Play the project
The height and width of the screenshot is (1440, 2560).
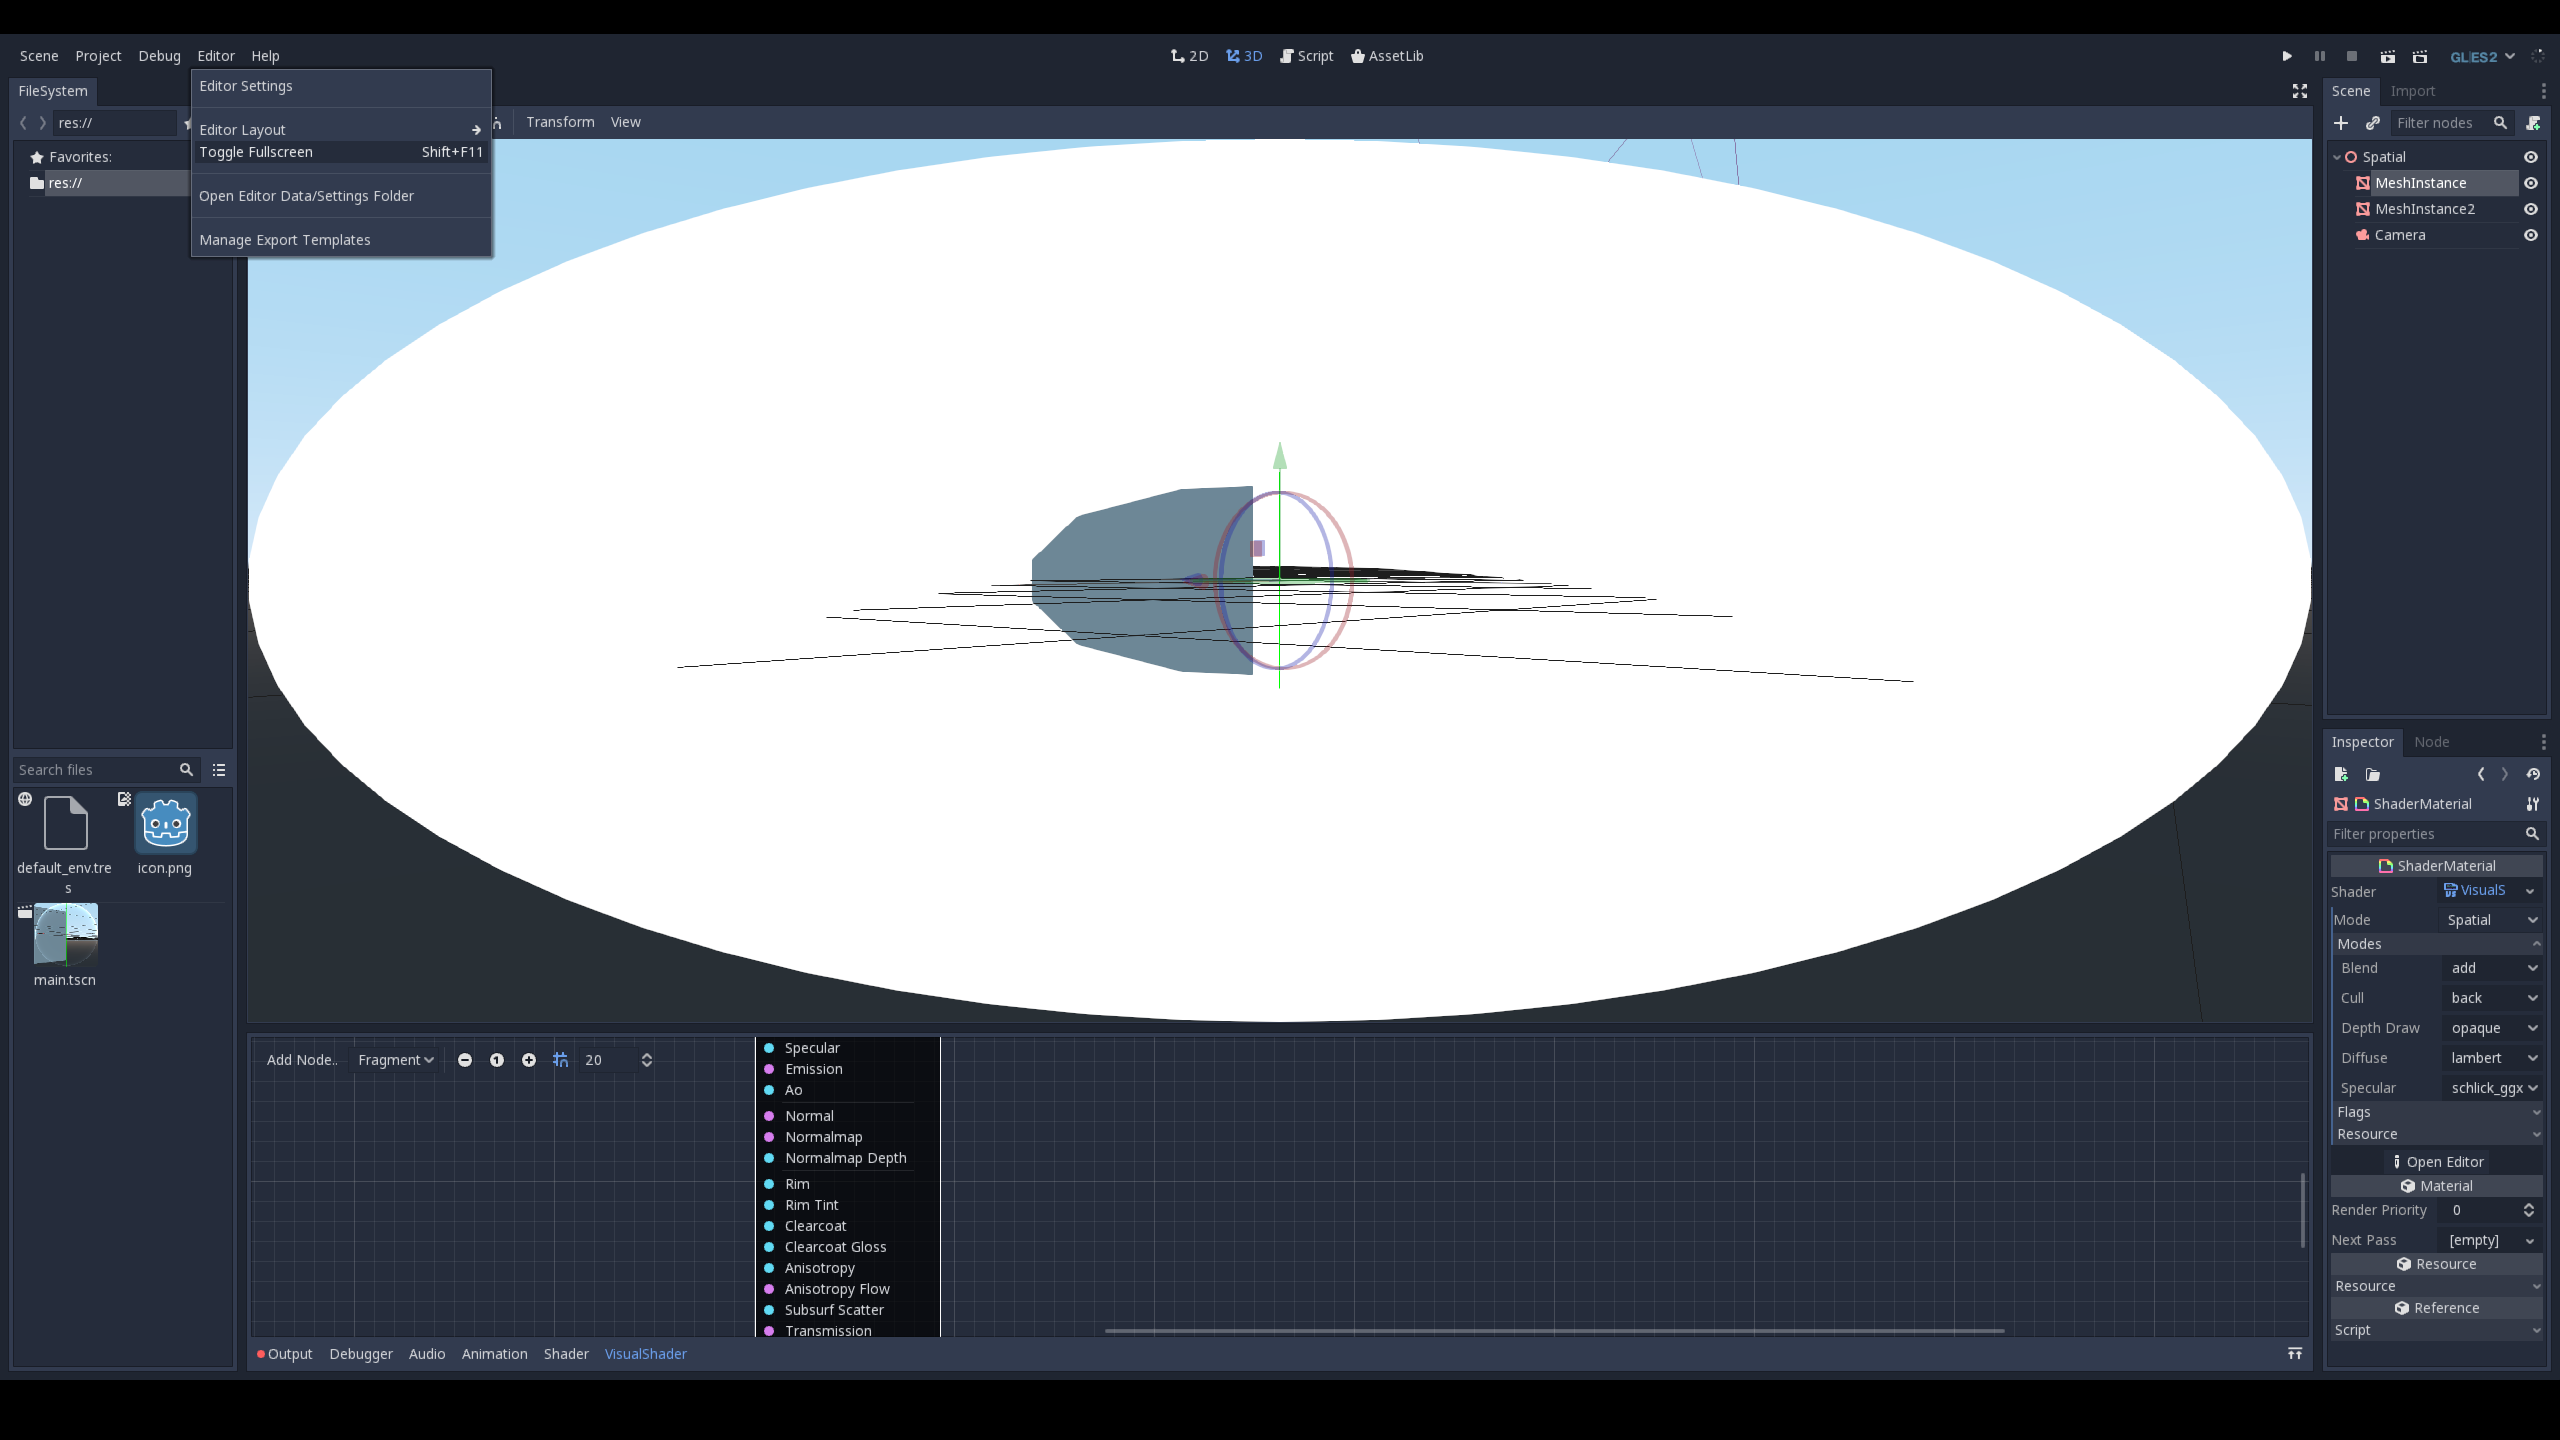2287,55
